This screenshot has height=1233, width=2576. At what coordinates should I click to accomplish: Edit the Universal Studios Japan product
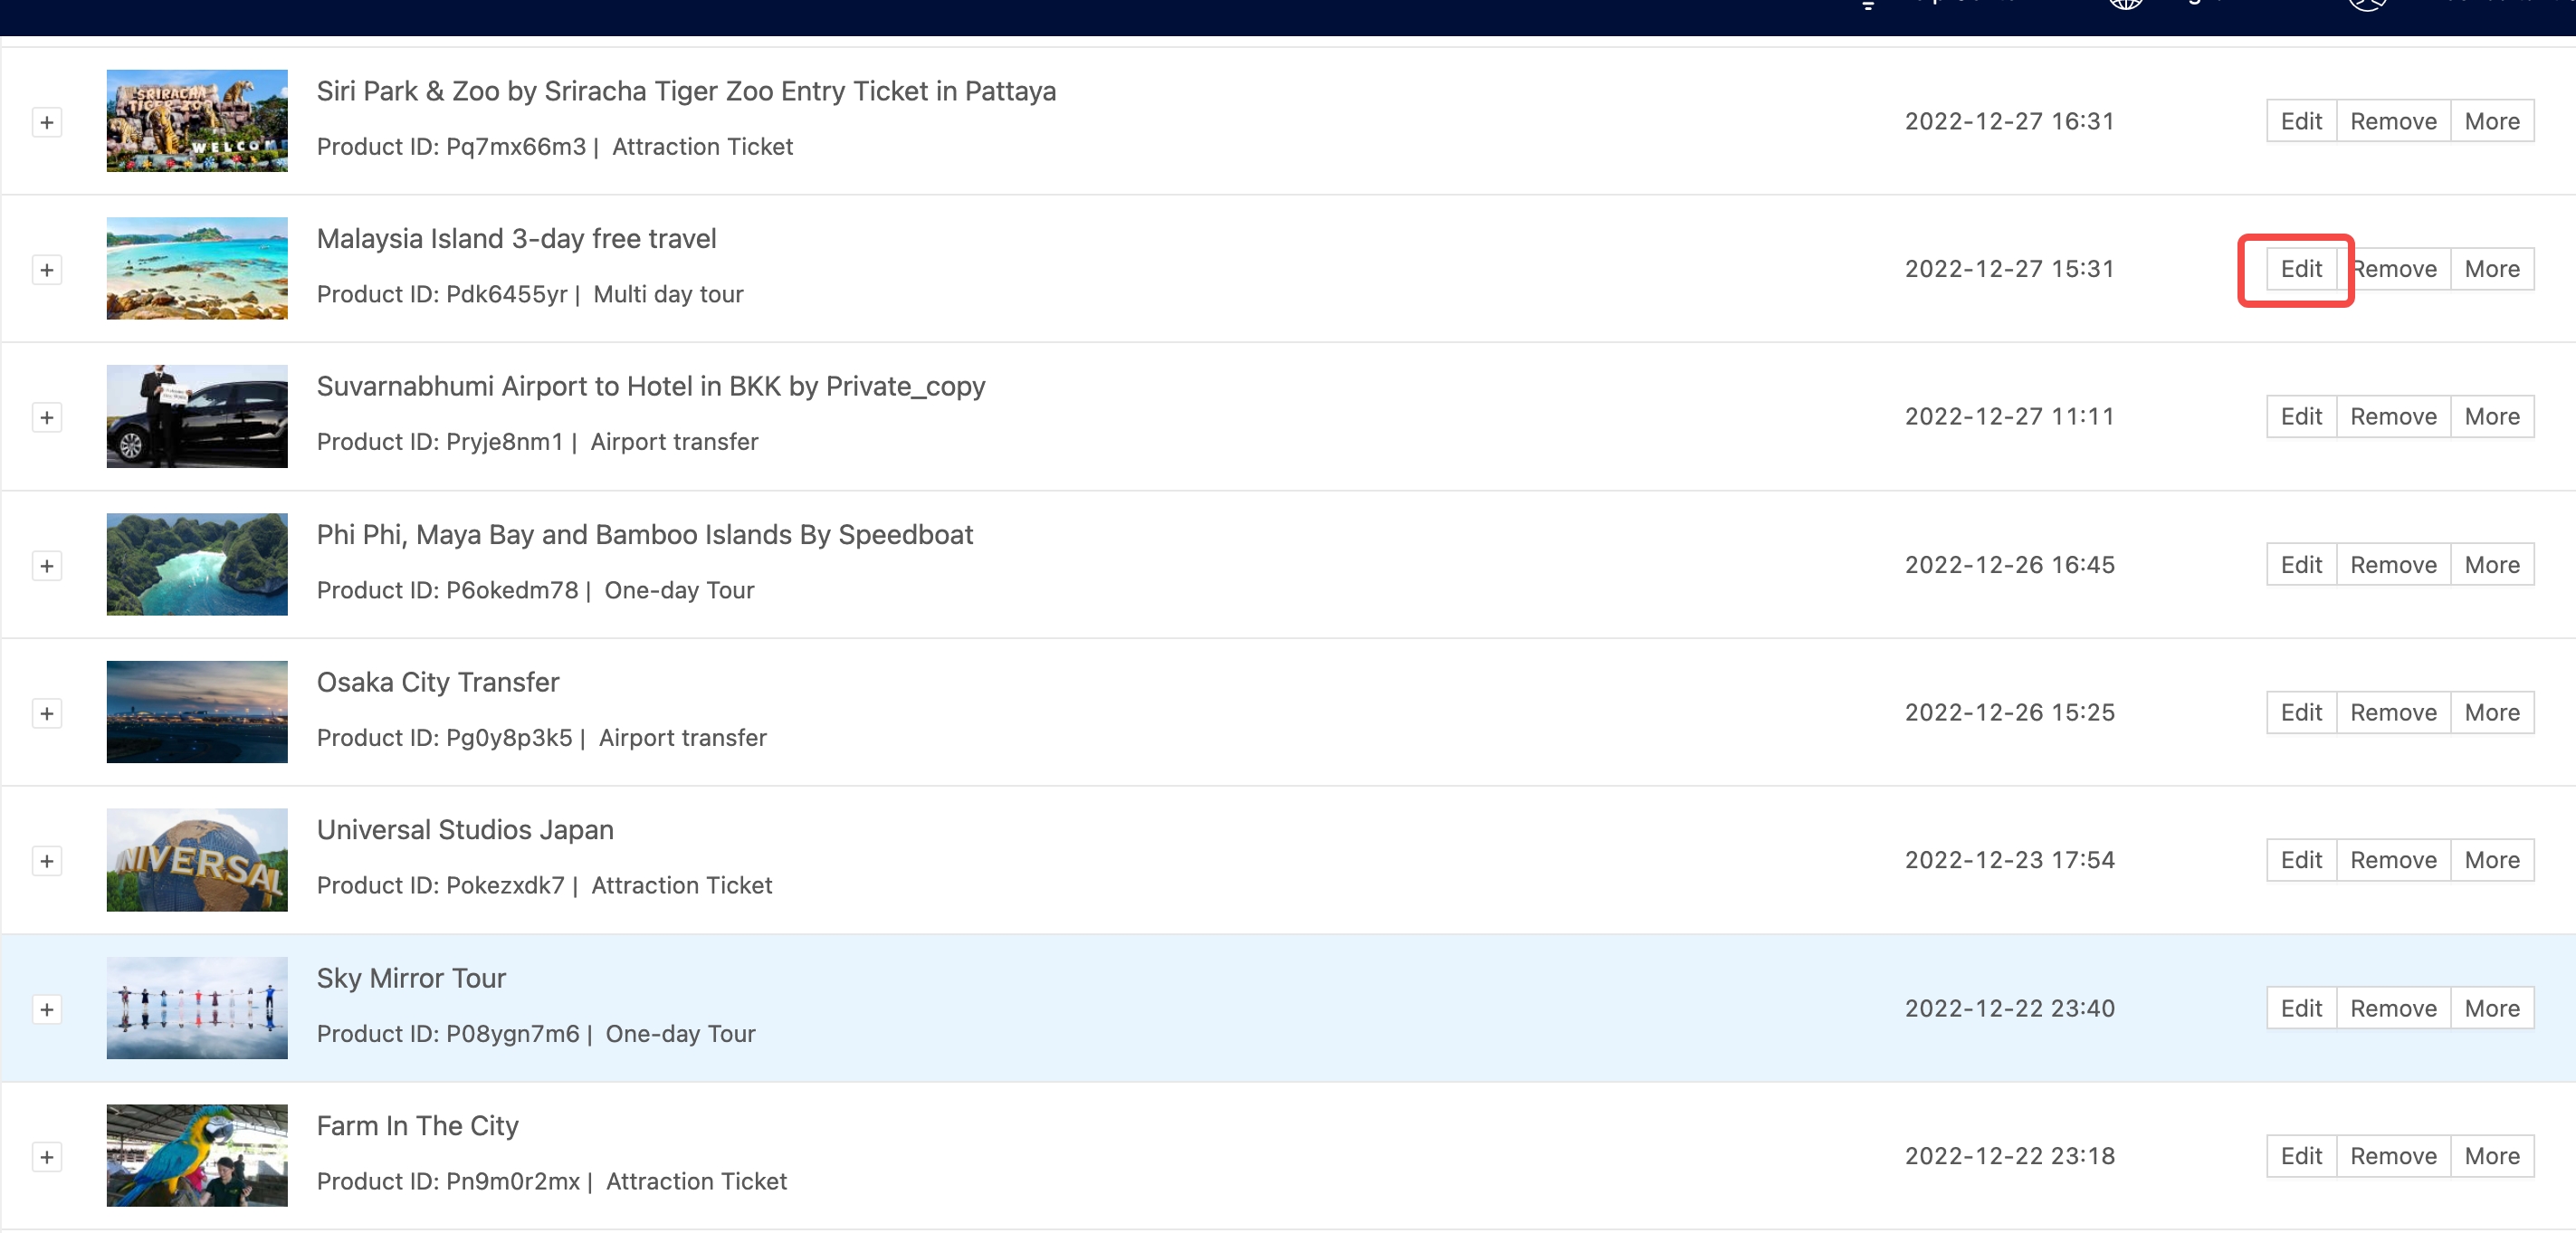[2300, 860]
